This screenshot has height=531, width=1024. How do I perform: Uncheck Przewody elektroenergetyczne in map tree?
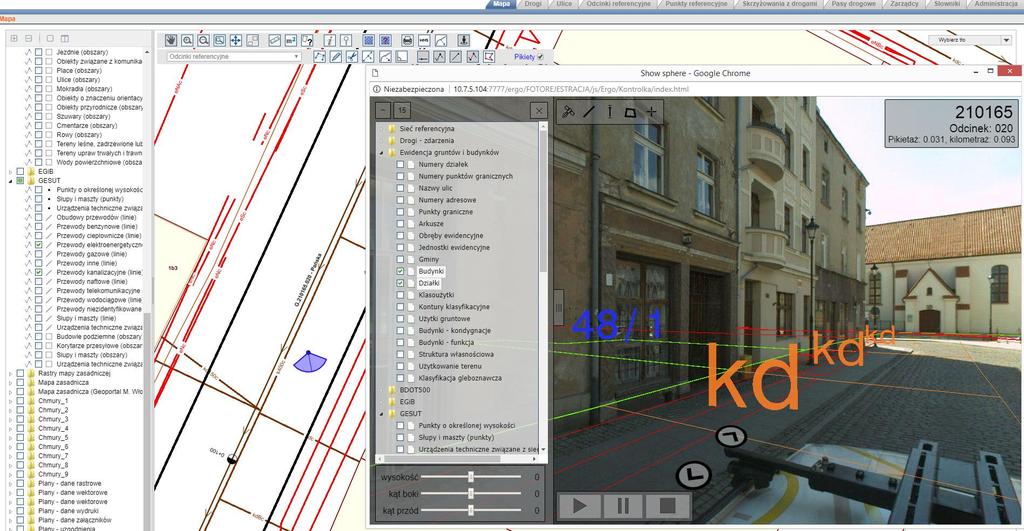coord(39,245)
